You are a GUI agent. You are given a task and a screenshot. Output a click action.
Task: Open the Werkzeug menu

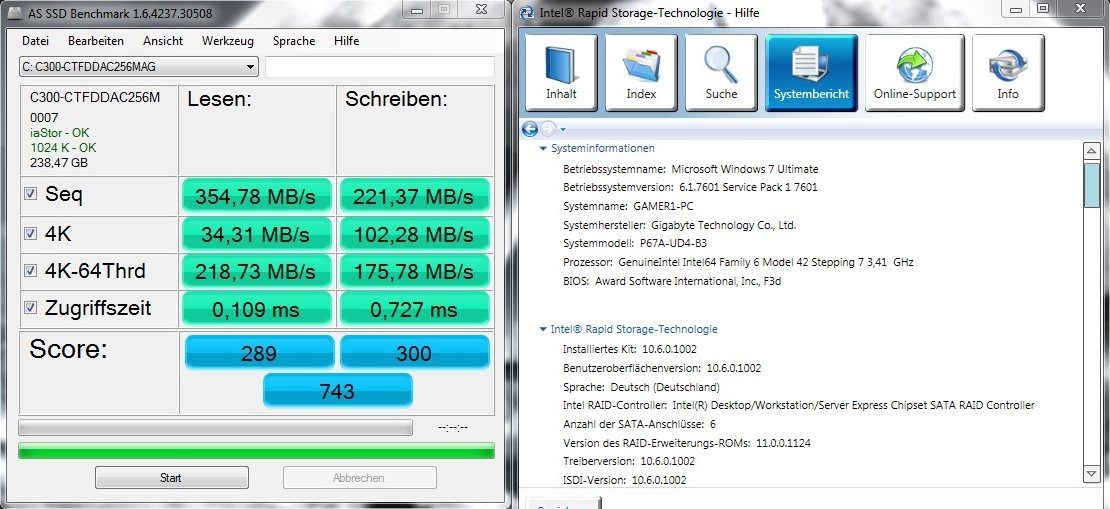click(x=227, y=41)
